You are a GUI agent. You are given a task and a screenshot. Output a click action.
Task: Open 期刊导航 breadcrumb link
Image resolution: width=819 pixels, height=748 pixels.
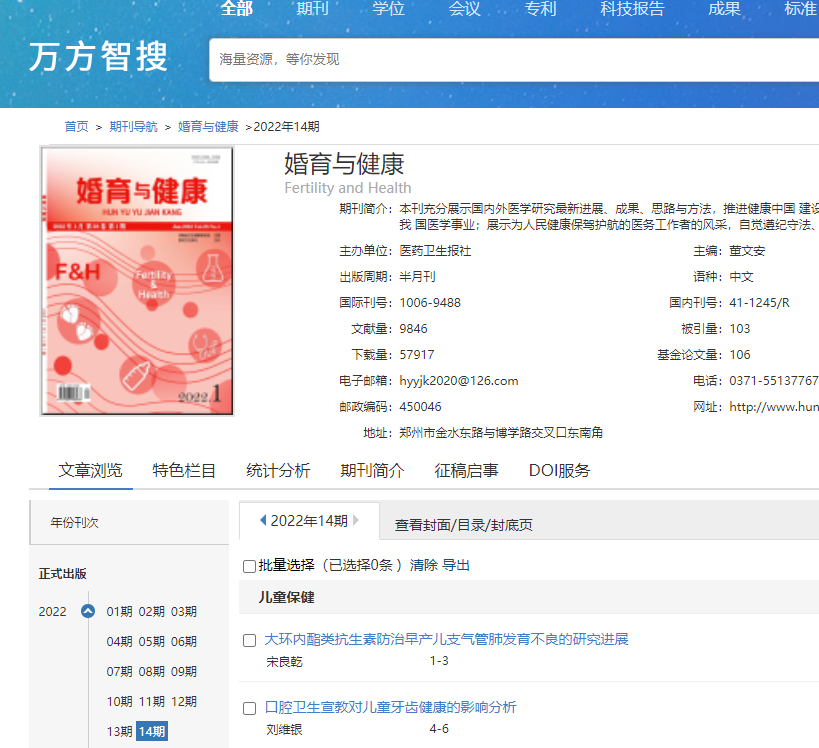pos(133,127)
